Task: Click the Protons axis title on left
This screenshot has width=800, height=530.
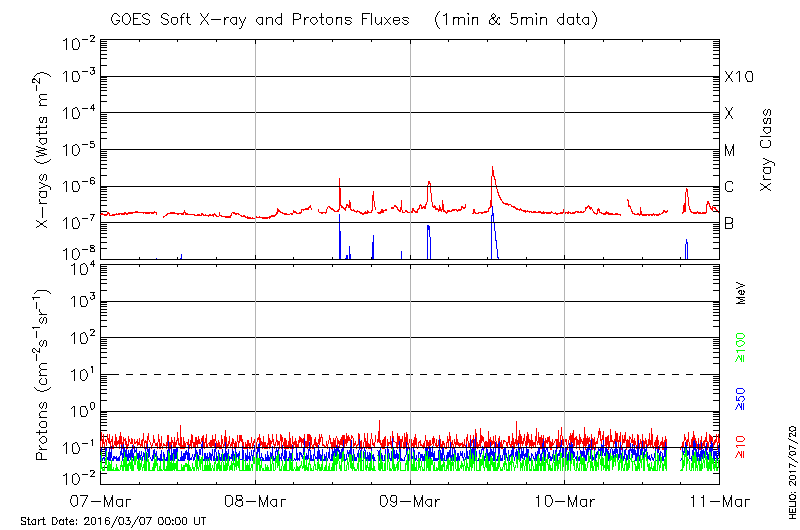Action: pos(44,376)
